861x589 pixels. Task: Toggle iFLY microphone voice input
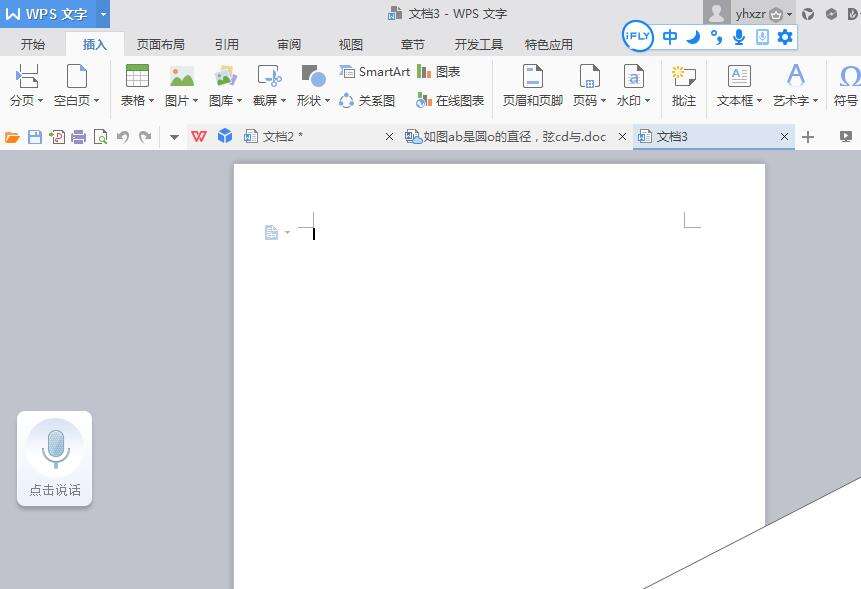tap(739, 37)
